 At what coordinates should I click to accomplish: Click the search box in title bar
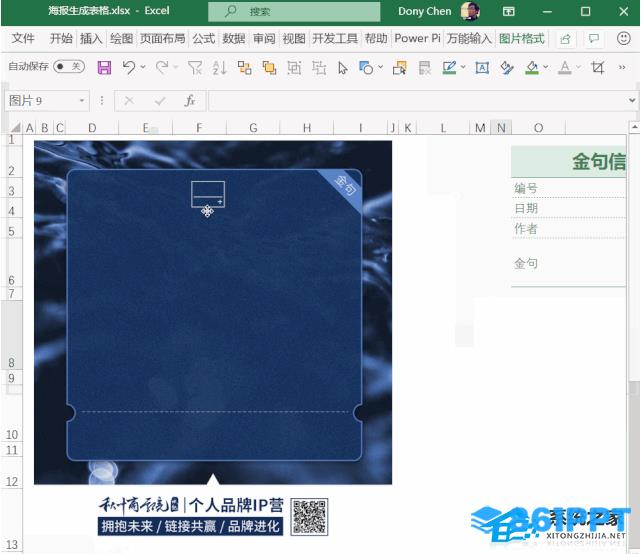click(x=294, y=11)
